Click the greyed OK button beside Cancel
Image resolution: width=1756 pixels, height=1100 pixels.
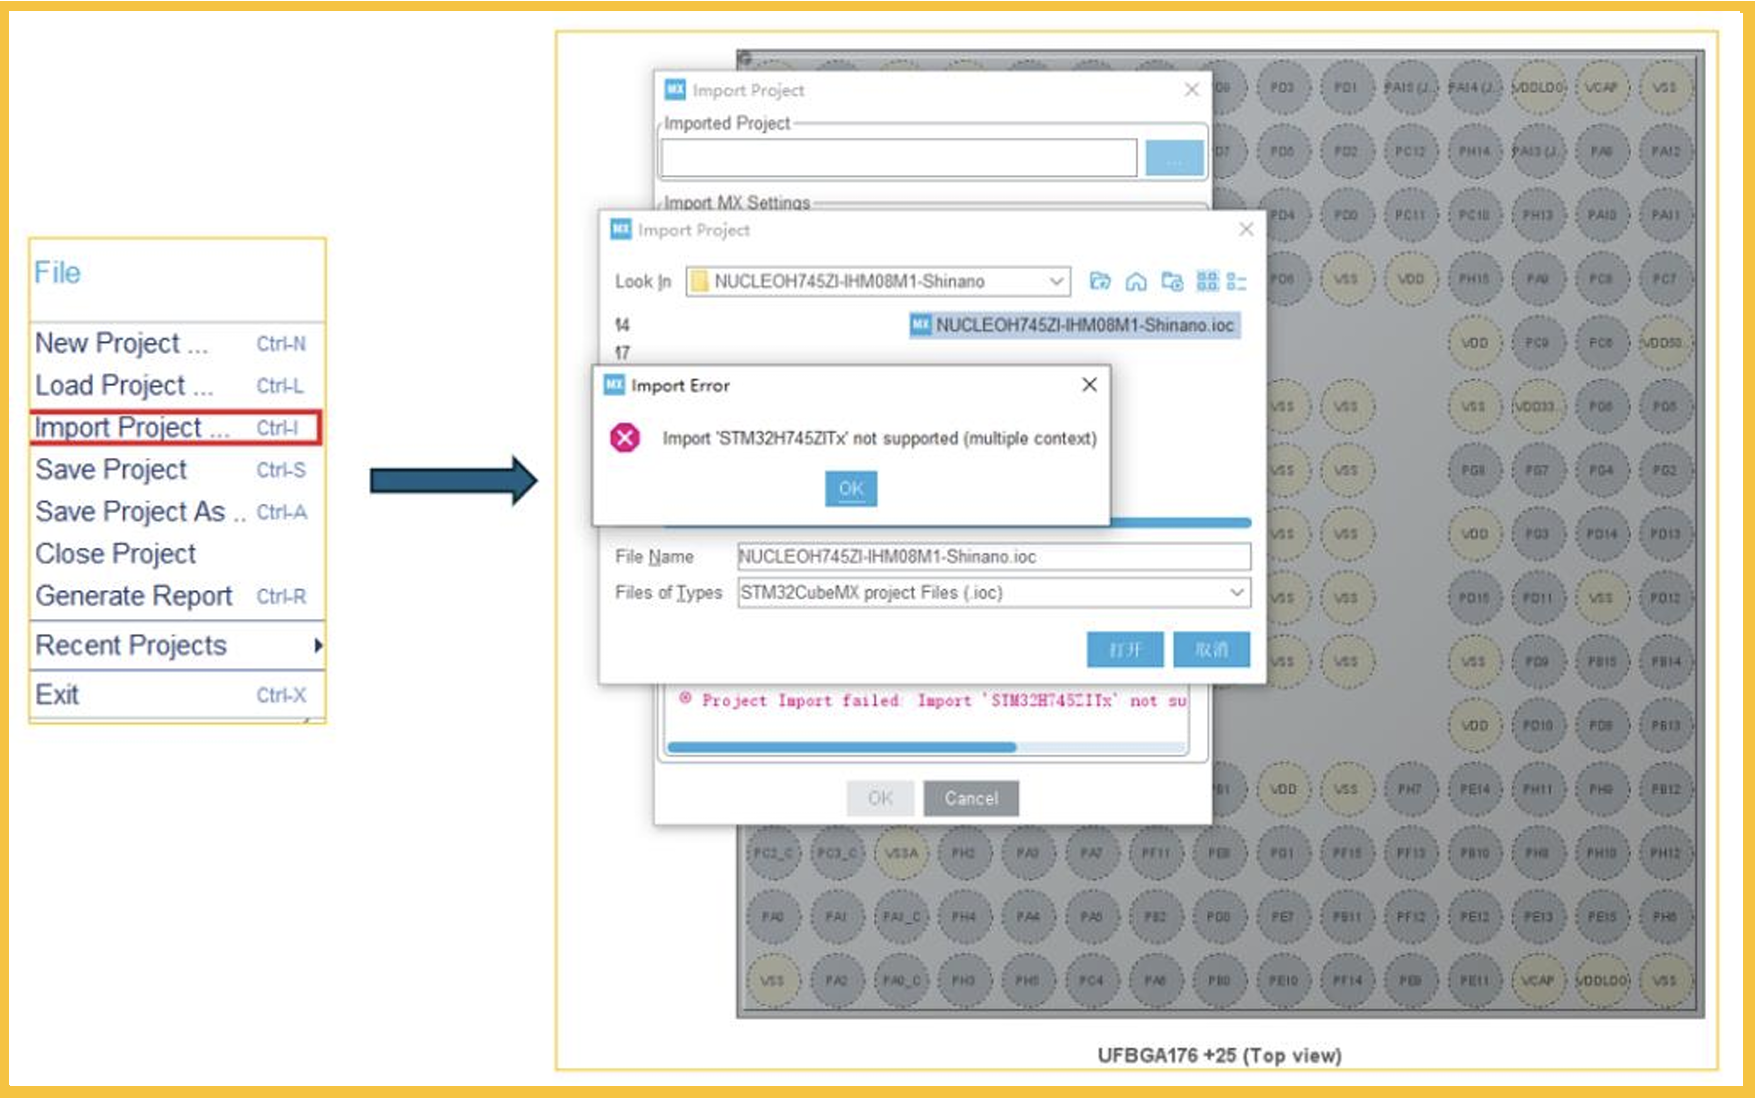pos(880,798)
